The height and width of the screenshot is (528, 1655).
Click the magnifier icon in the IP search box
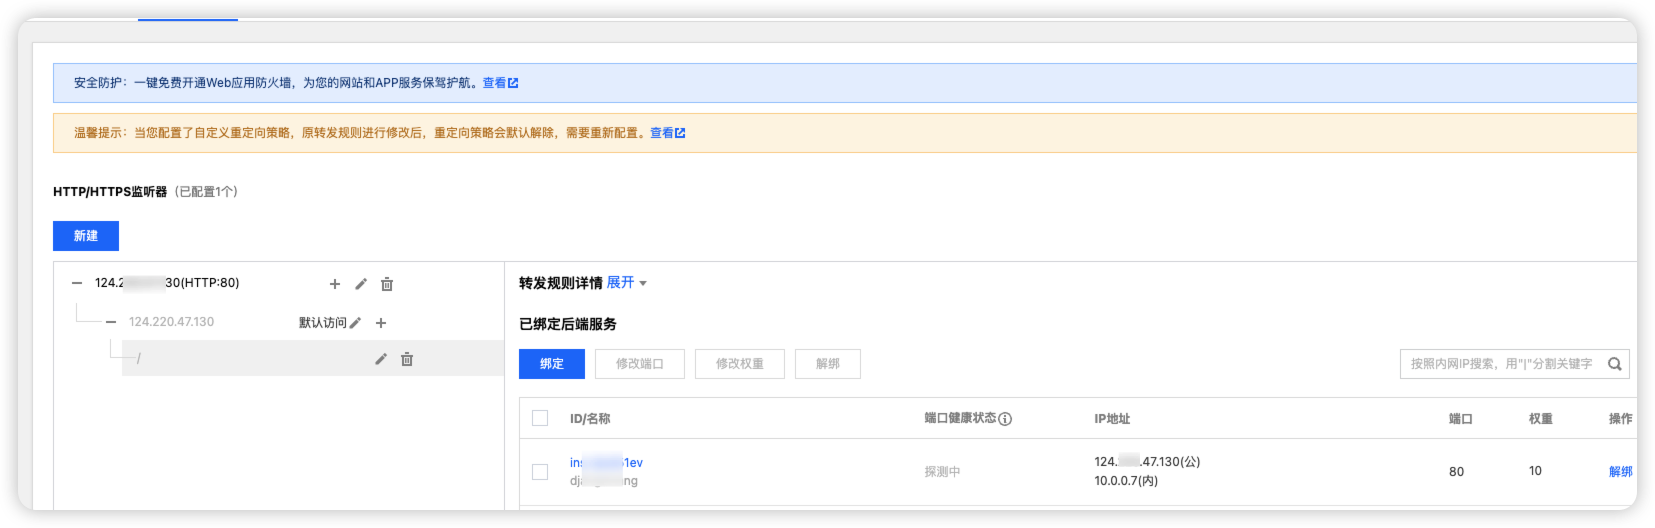[x=1614, y=364]
